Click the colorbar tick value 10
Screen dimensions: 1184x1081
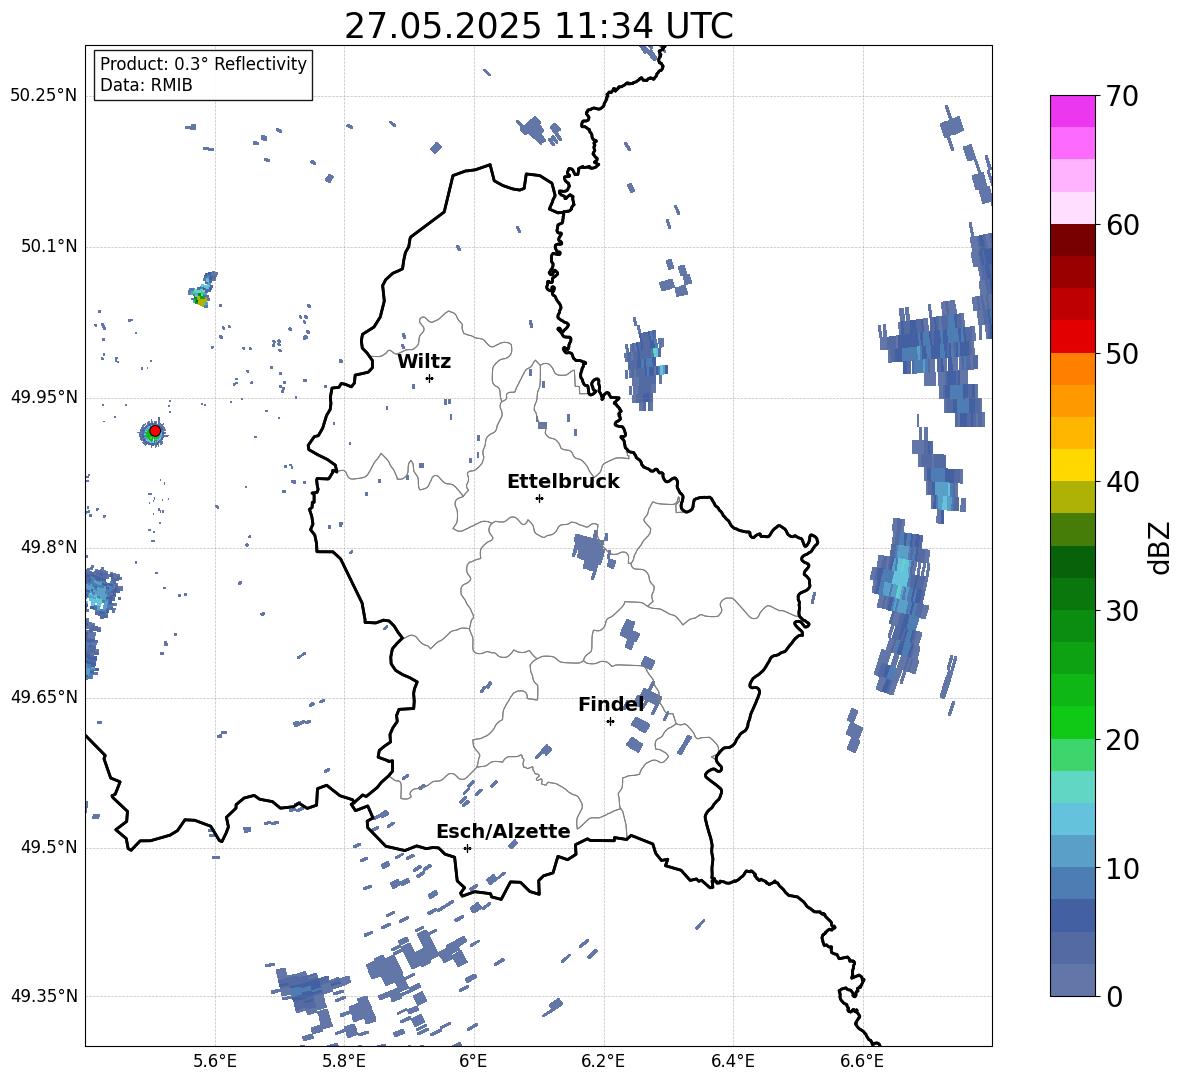[x=1122, y=868]
